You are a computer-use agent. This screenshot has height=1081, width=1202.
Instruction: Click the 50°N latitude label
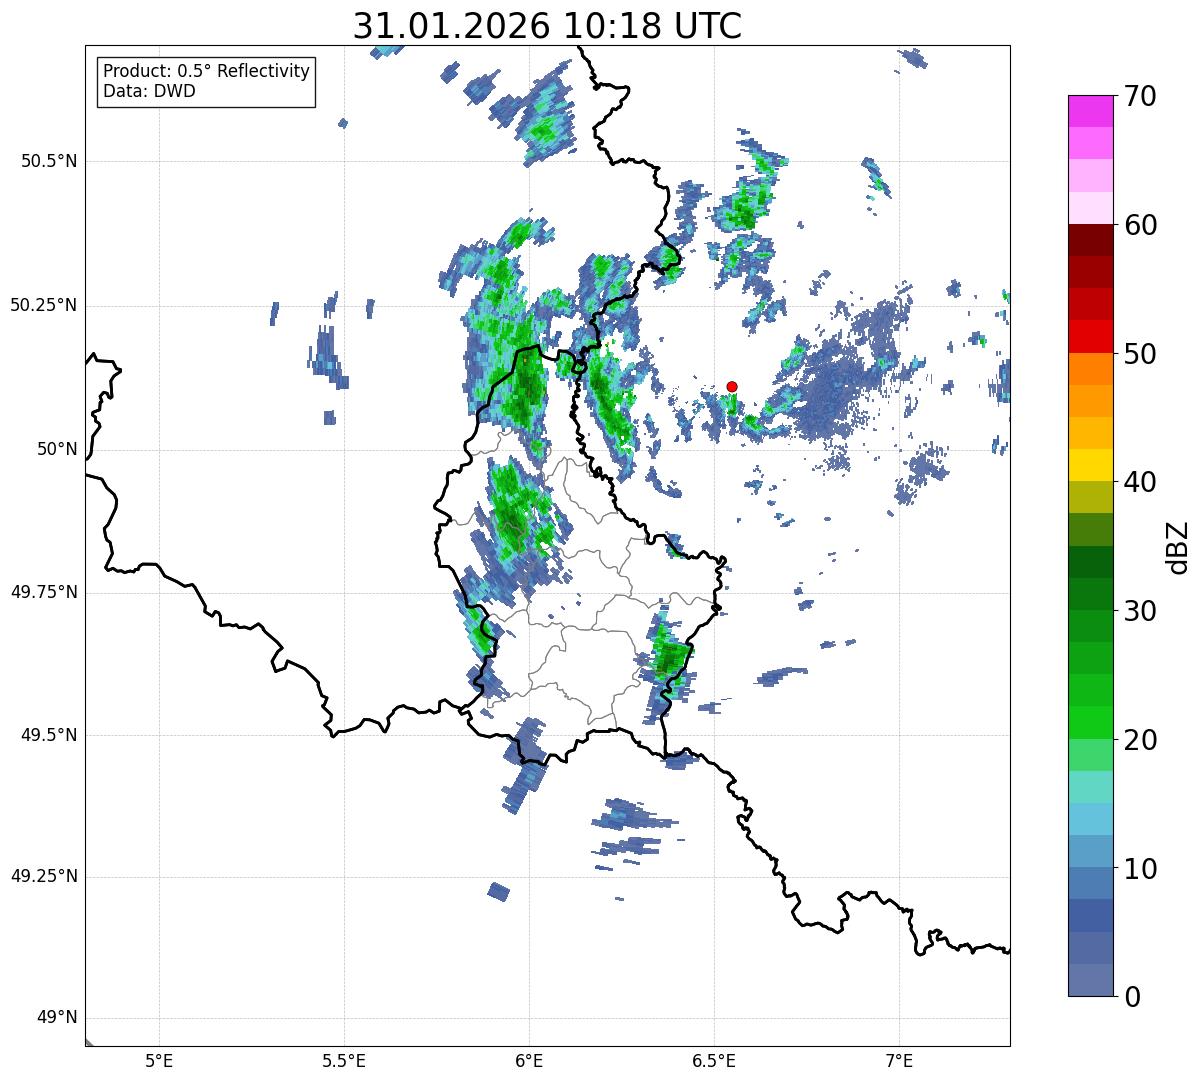[57, 449]
